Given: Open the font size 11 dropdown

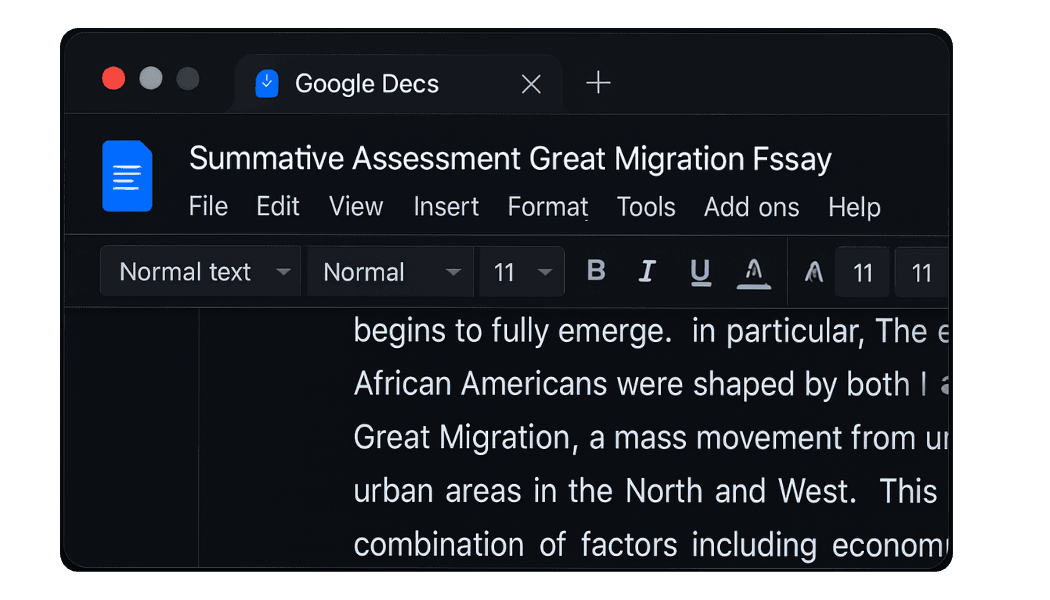Looking at the screenshot, I should point(521,271).
